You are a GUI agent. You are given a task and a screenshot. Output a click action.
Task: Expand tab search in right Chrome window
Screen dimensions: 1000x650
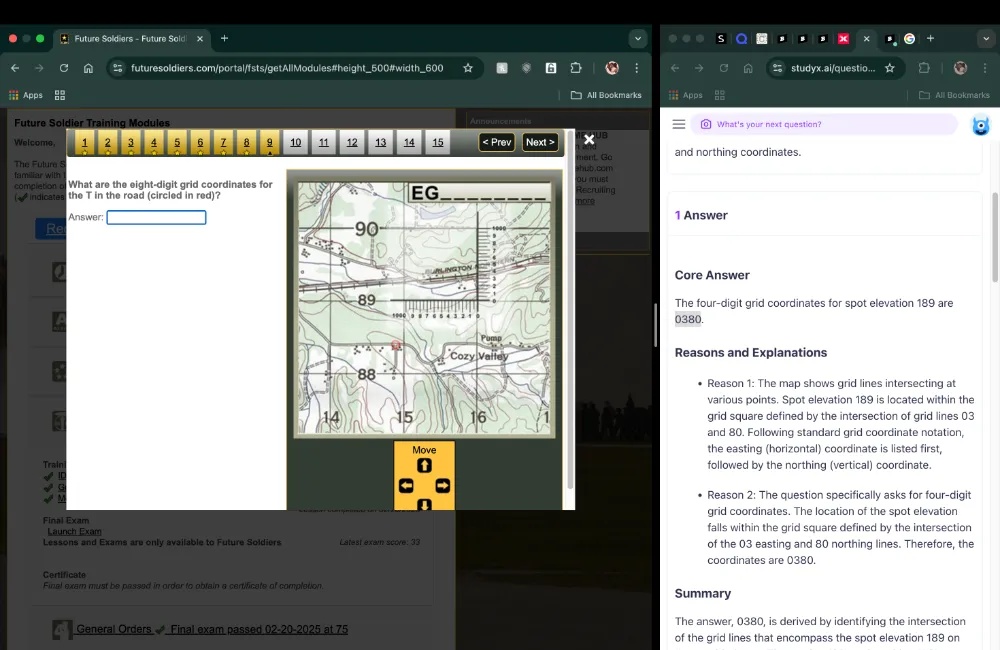tap(985, 39)
